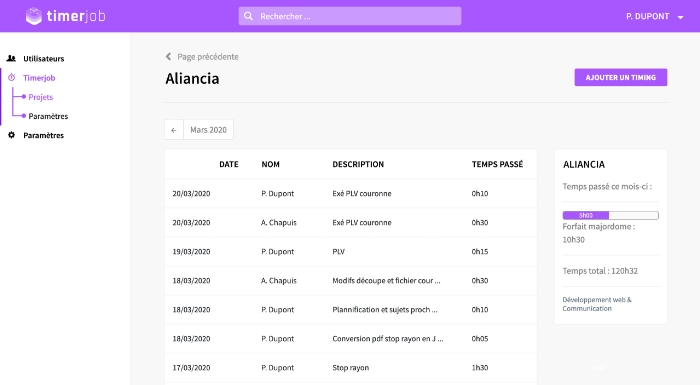Open Paramètres under Timerjob
The width and height of the screenshot is (700, 385).
click(x=48, y=116)
